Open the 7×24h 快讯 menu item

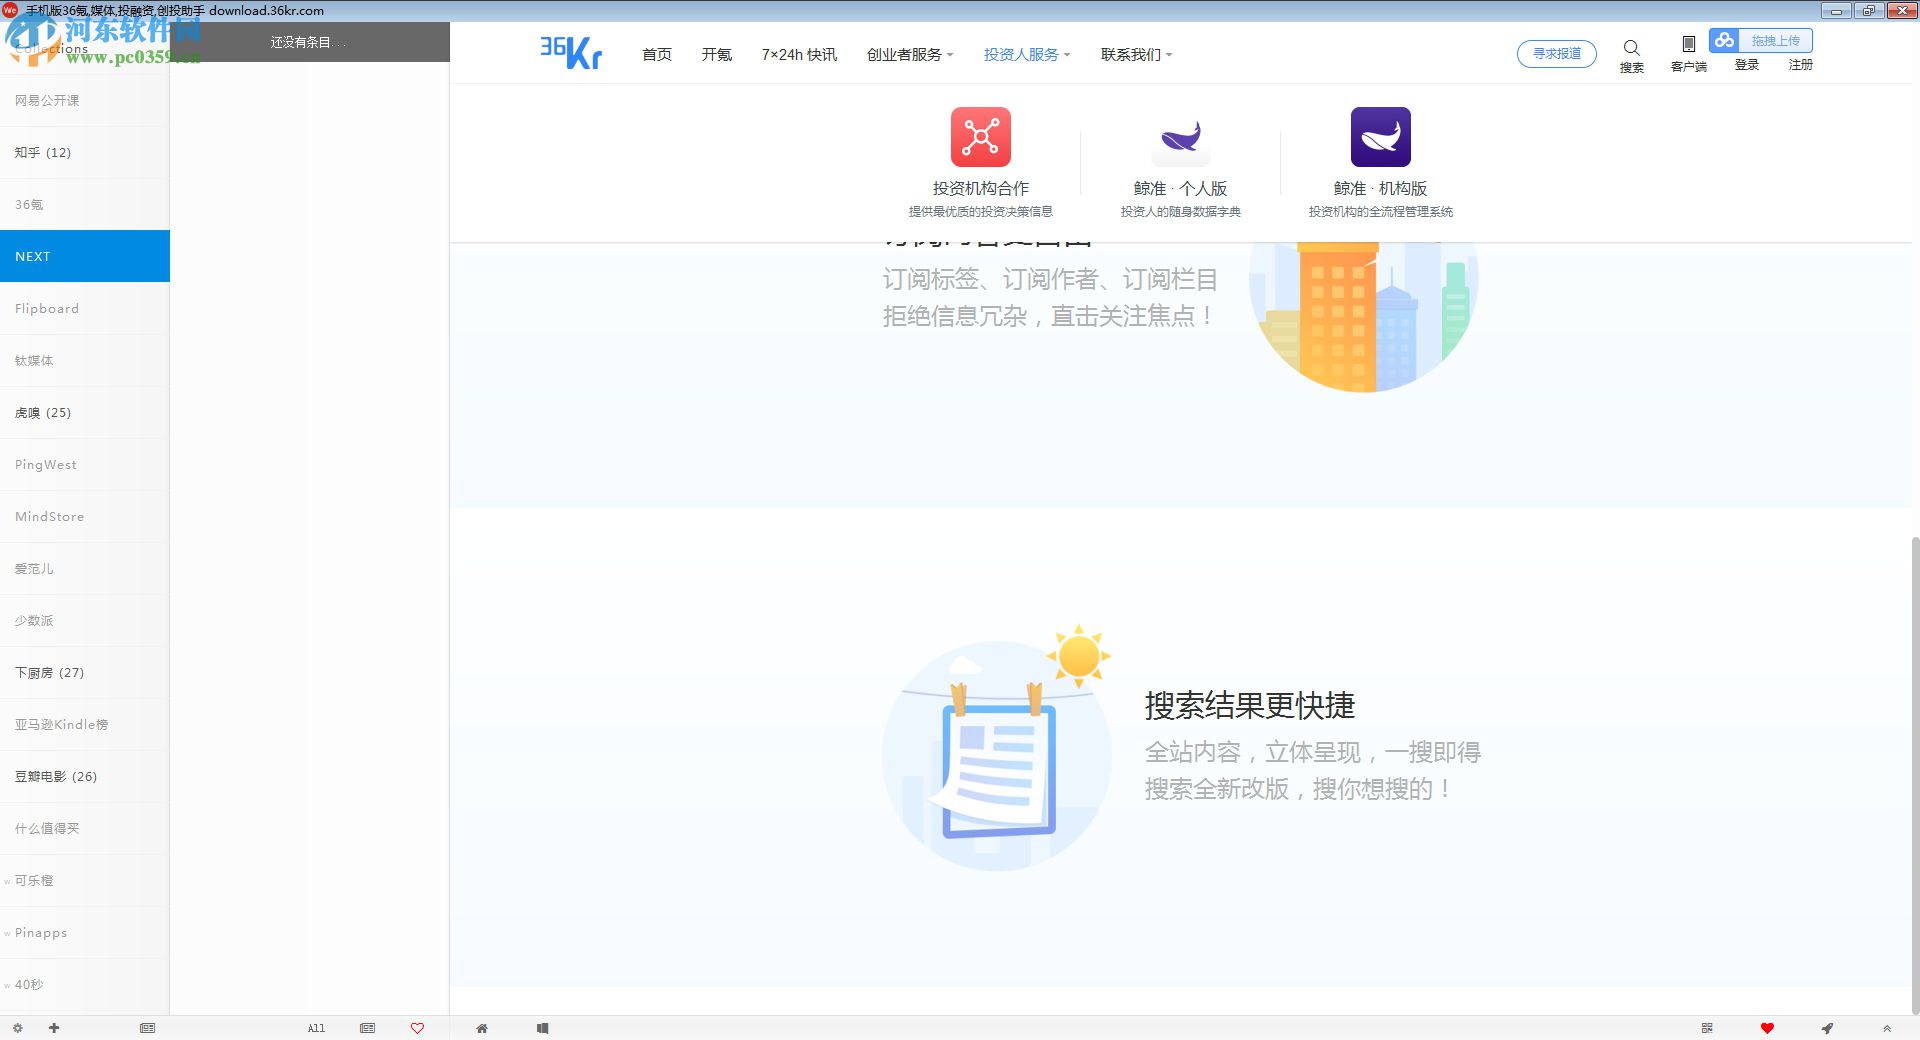799,55
